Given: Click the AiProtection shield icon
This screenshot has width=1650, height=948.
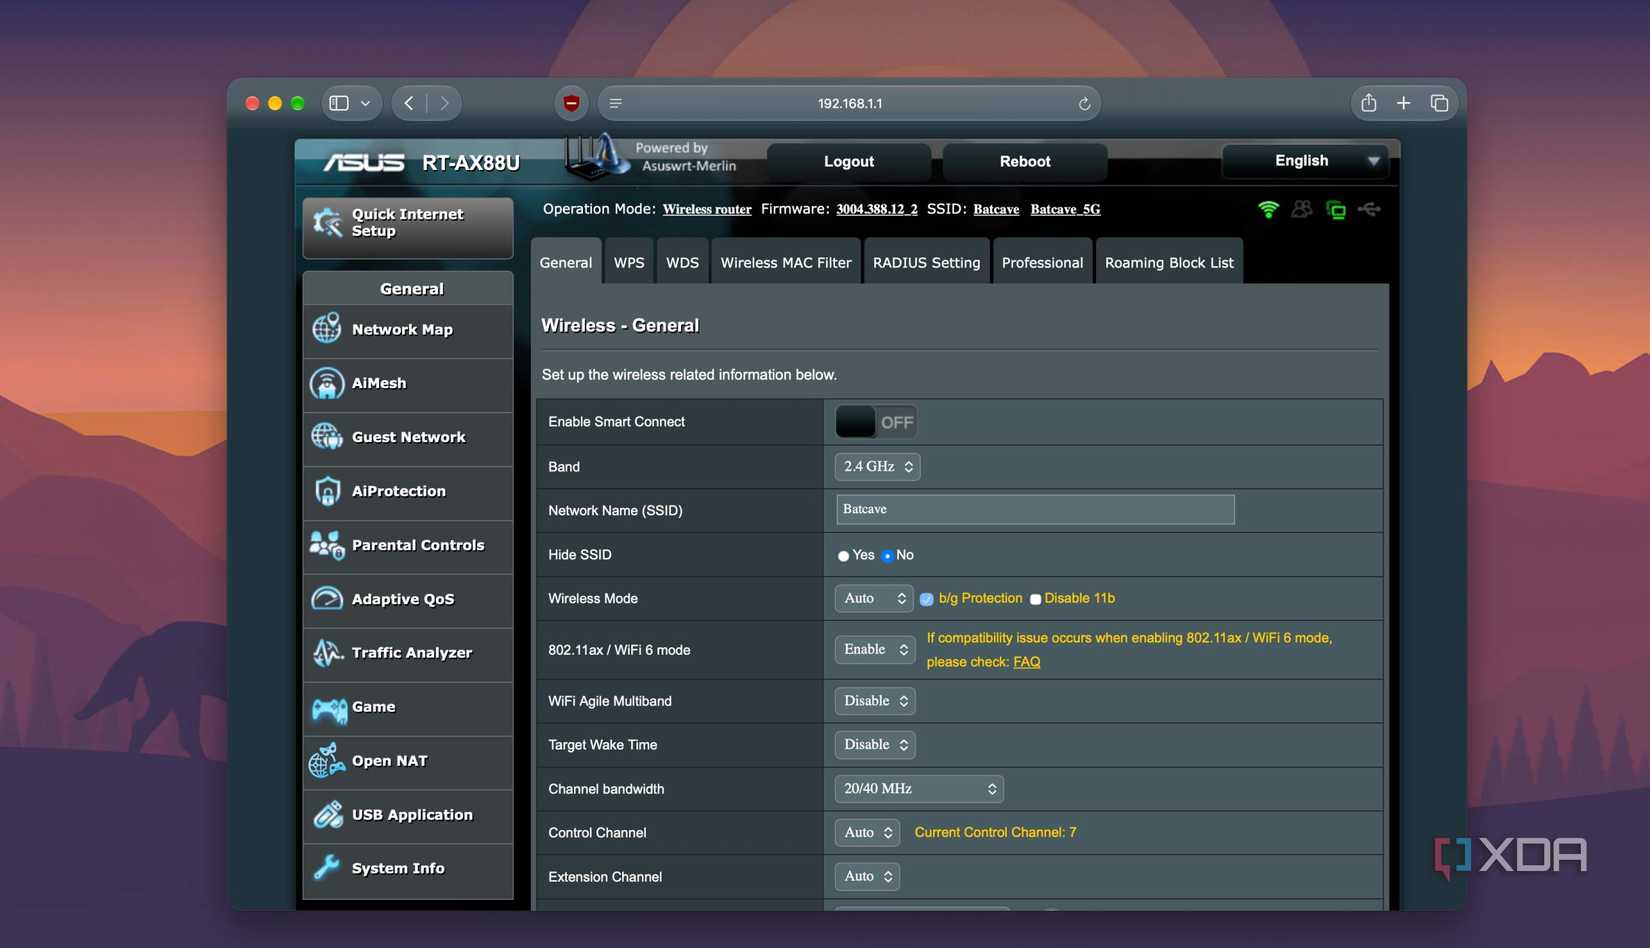Looking at the screenshot, I should (327, 491).
